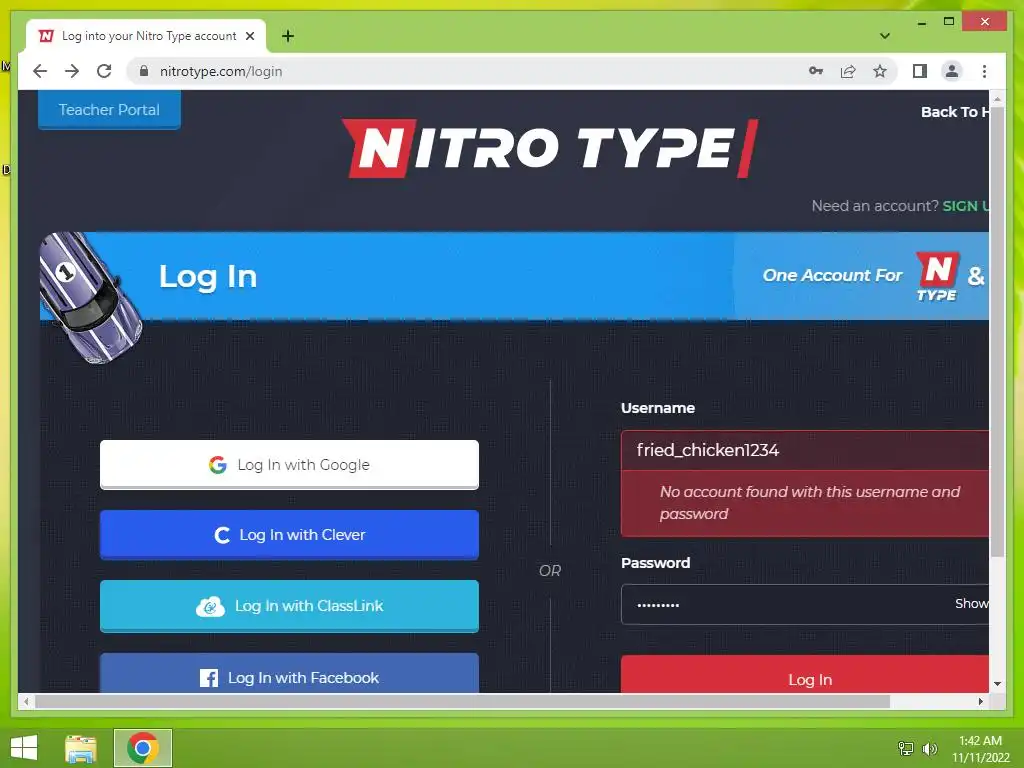This screenshot has height=768, width=1024.
Task: Minimize the Chrome window
Action: (921, 22)
